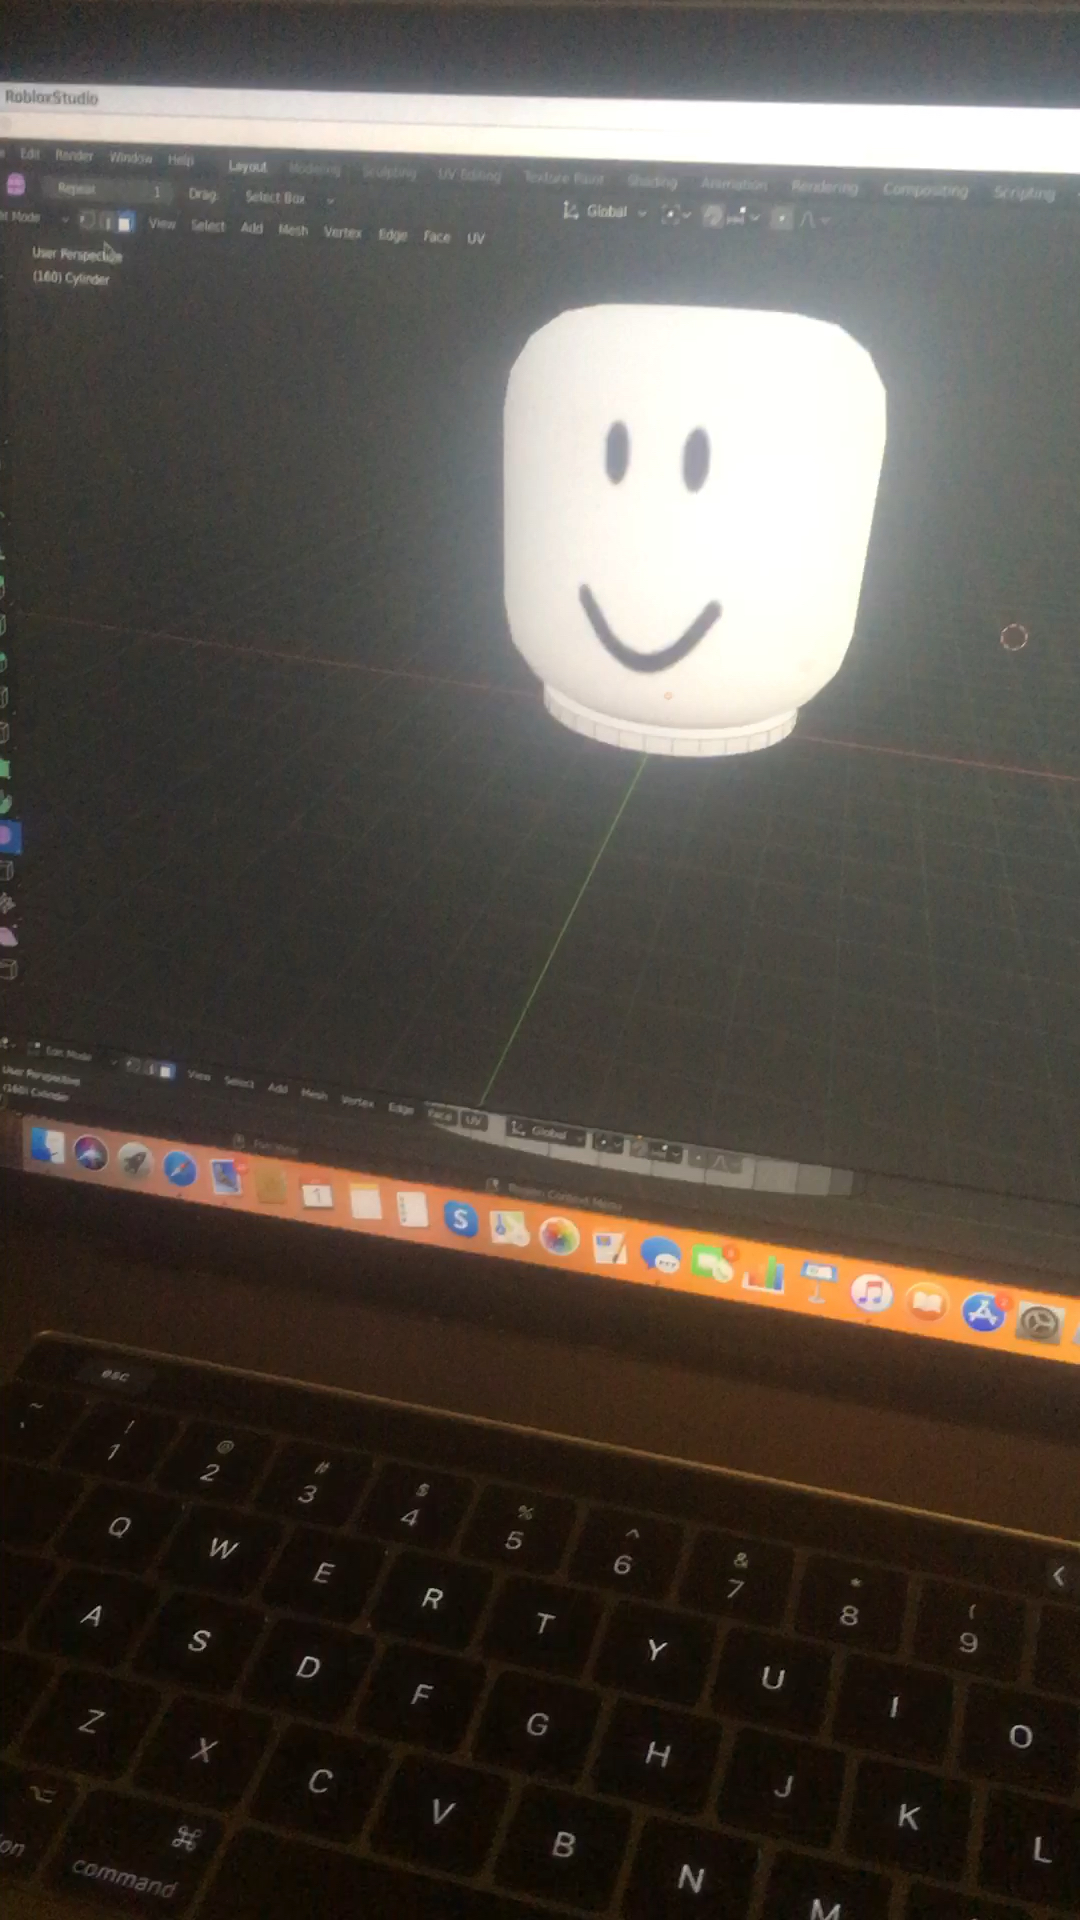Expand snapping options dropdown in top header
Image resolution: width=1080 pixels, height=1920 pixels.
[745, 217]
